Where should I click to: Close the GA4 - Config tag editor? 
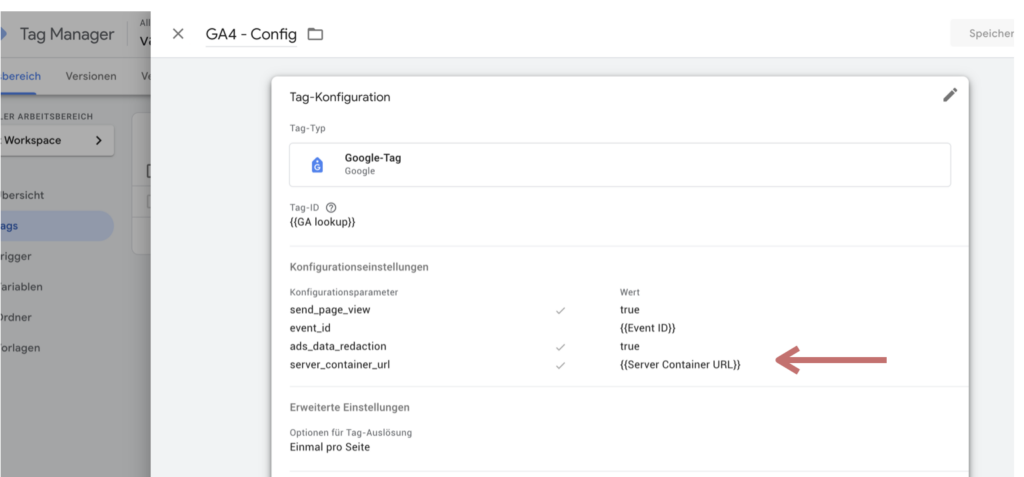[178, 34]
